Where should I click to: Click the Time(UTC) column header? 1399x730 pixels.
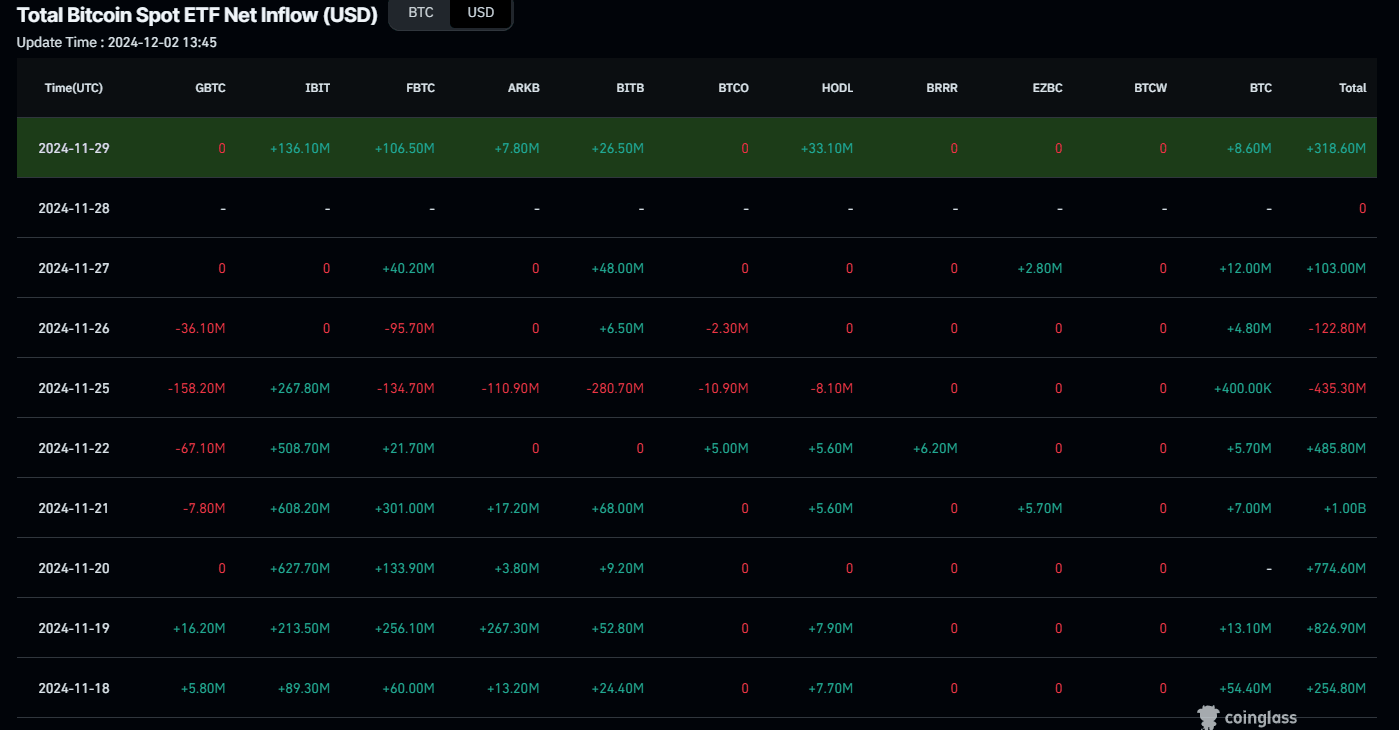[x=74, y=88]
